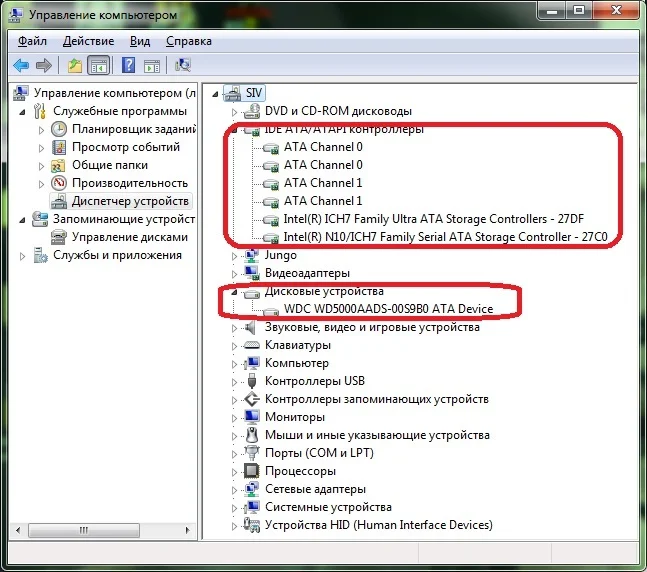Click the Forward arrow toolbar icon
647x572 pixels.
44,65
